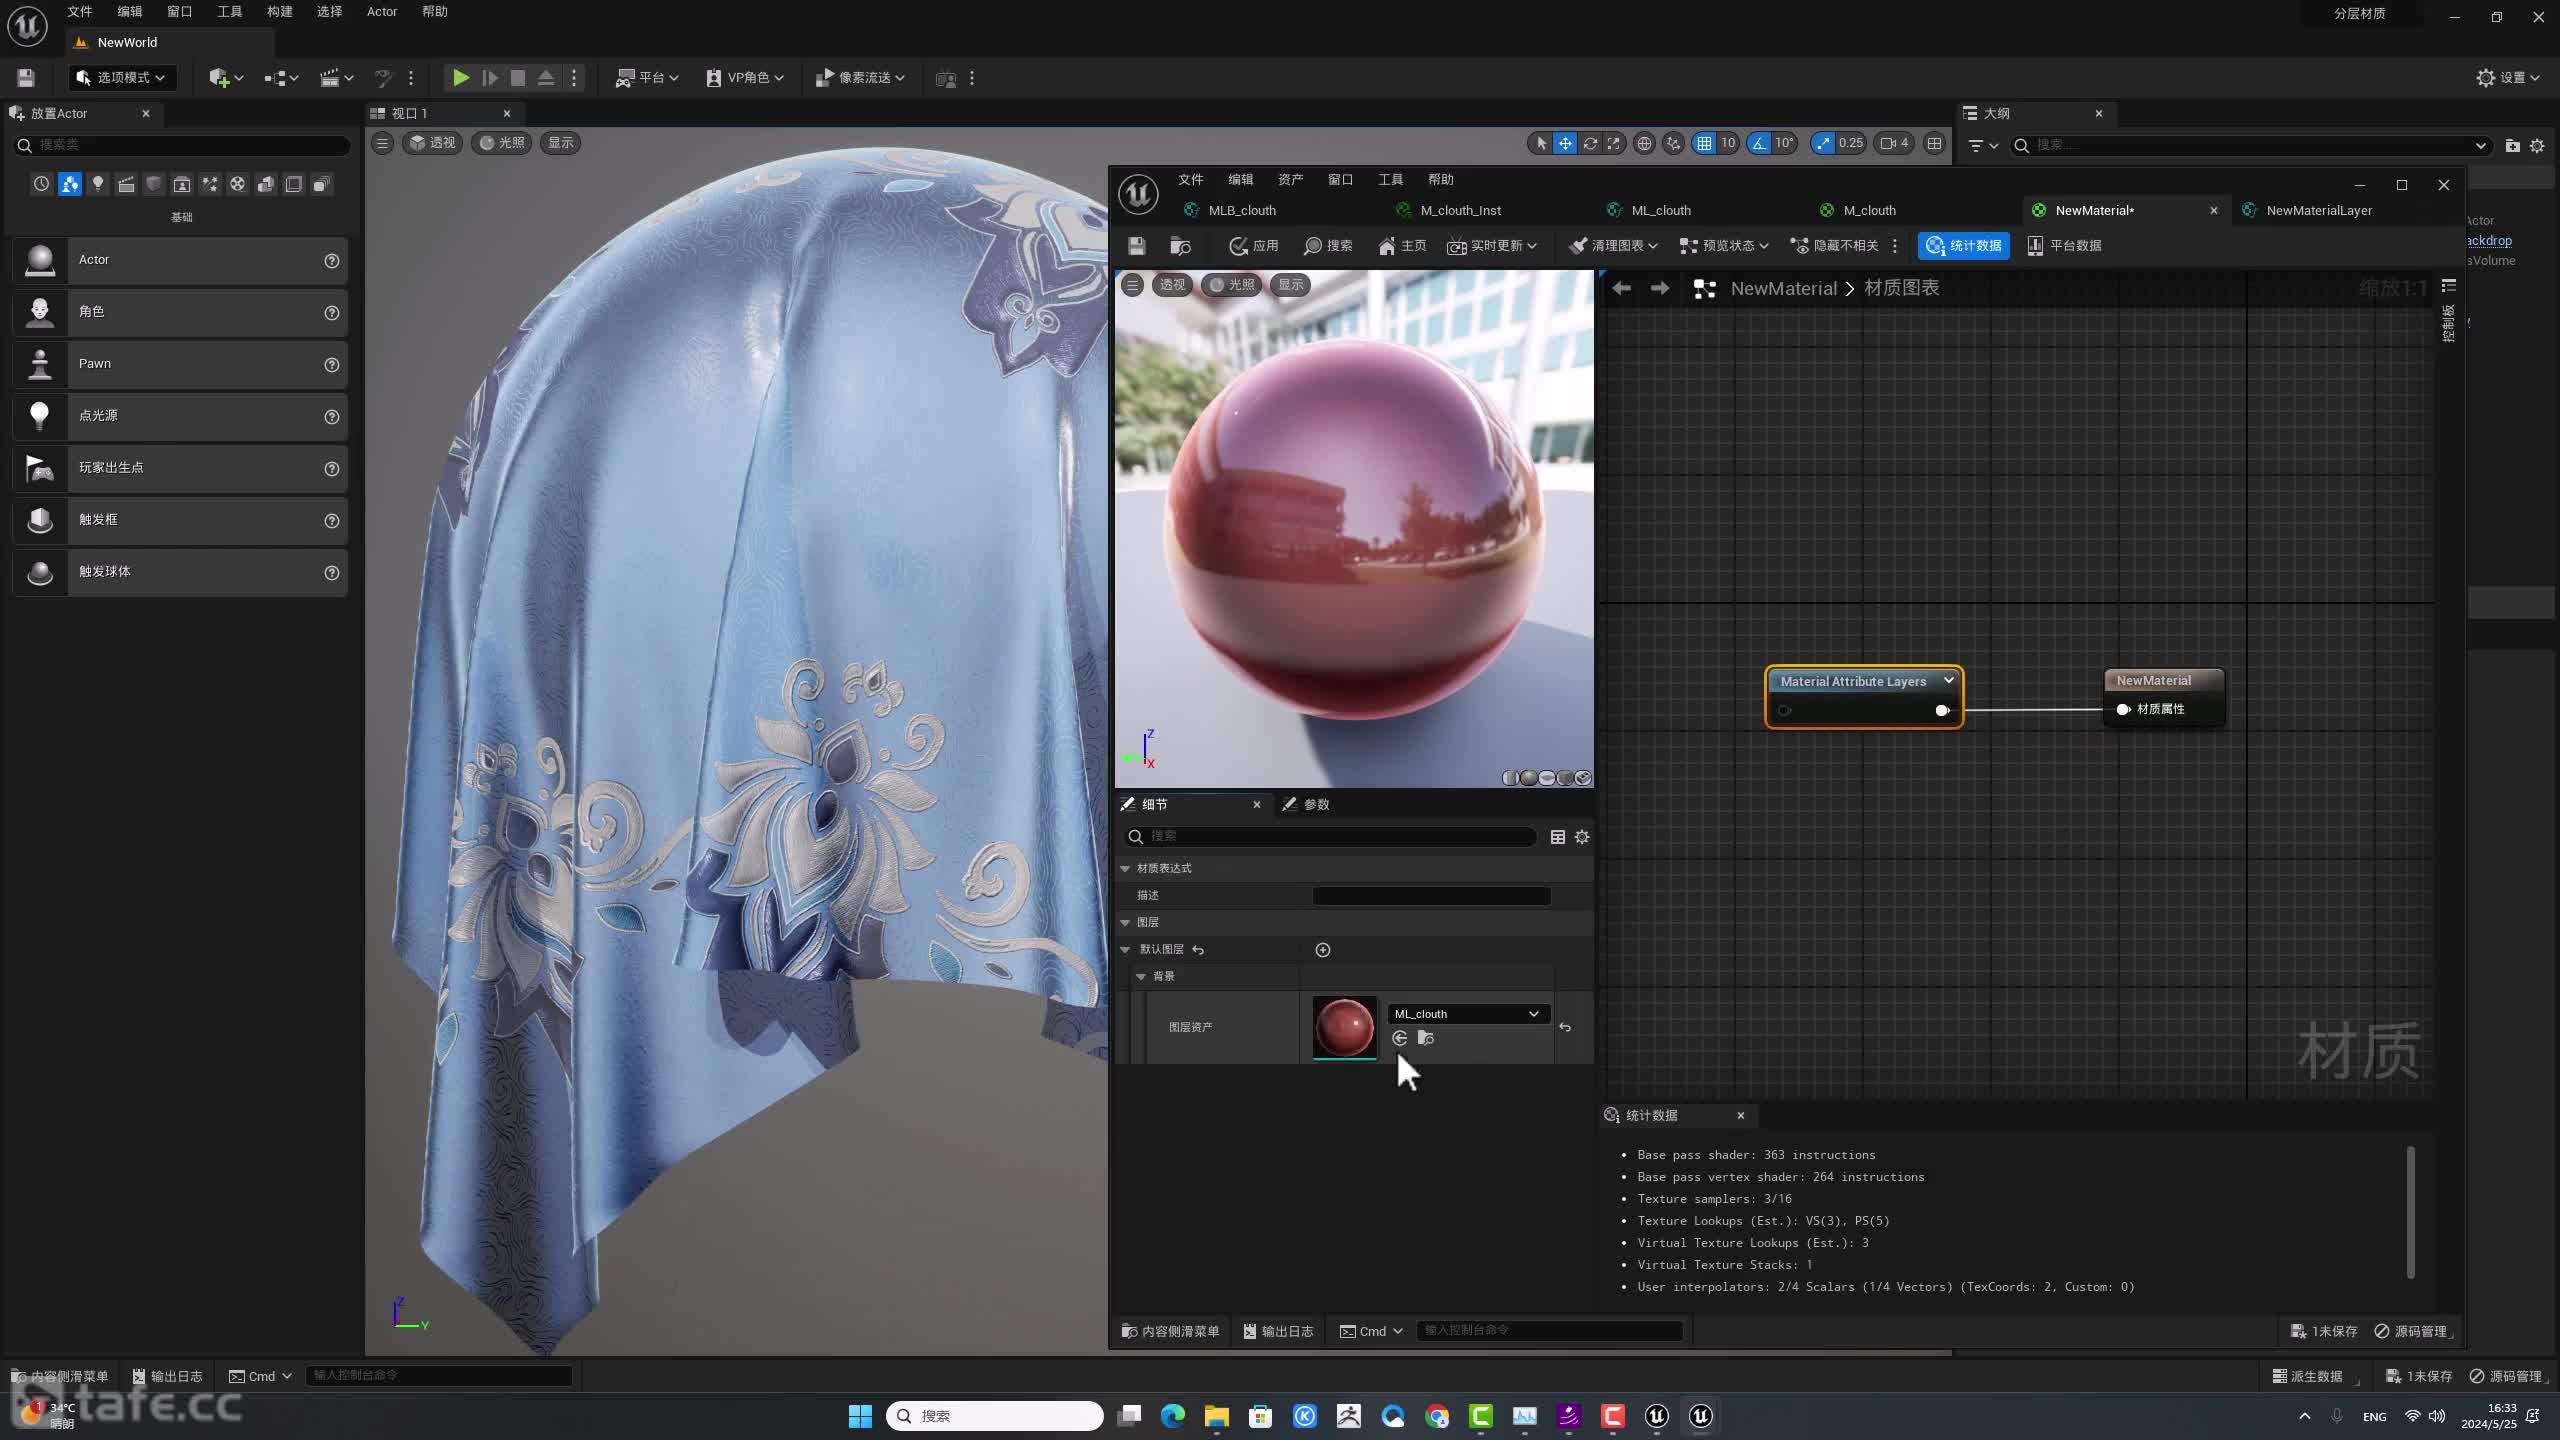Collapse the 背景 layer row
Image resolution: width=2560 pixels, height=1440 pixels.
(x=1141, y=976)
